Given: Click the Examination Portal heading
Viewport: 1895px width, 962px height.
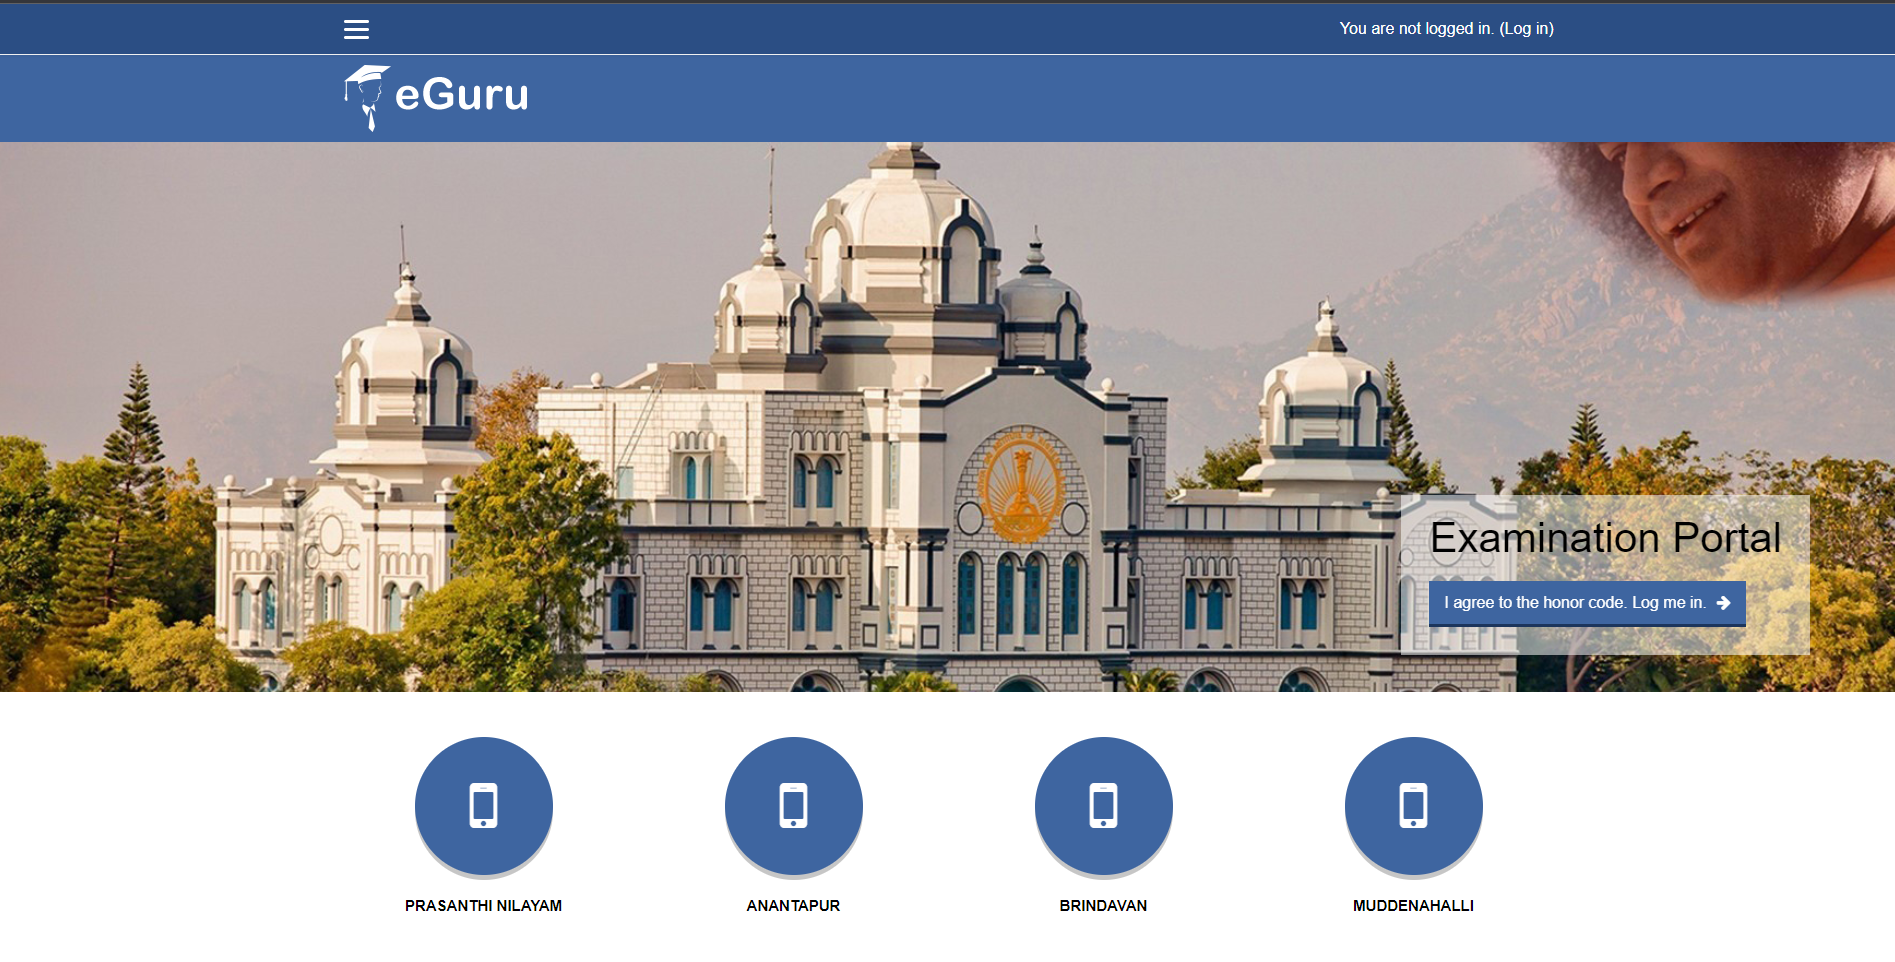Looking at the screenshot, I should click(x=1605, y=538).
